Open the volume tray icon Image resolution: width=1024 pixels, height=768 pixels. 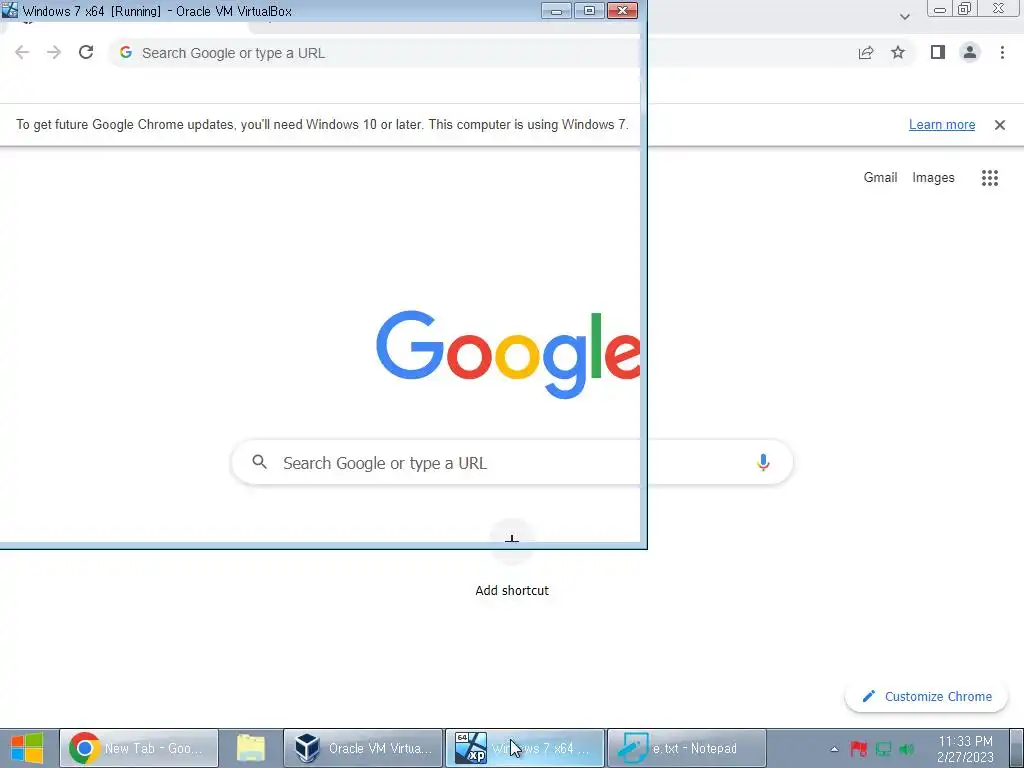tap(906, 749)
